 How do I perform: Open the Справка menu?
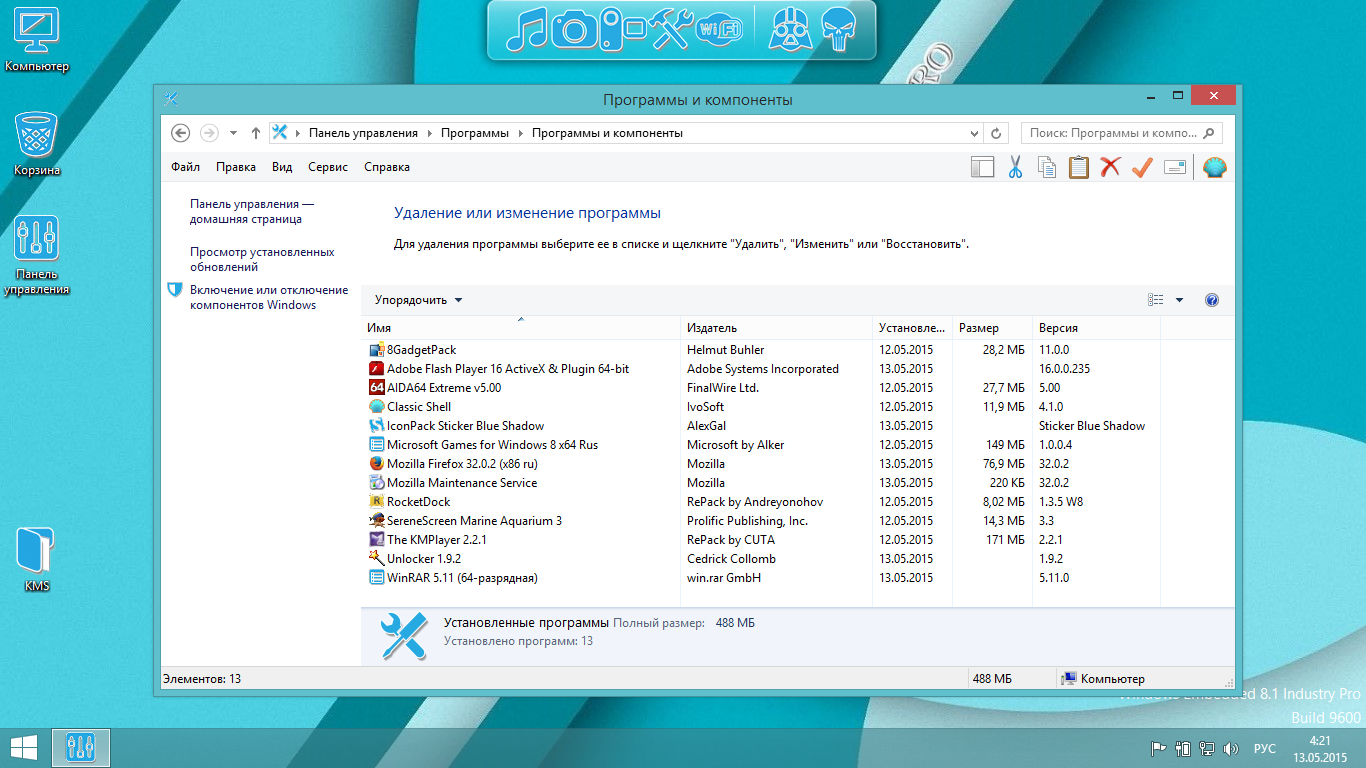(x=387, y=167)
